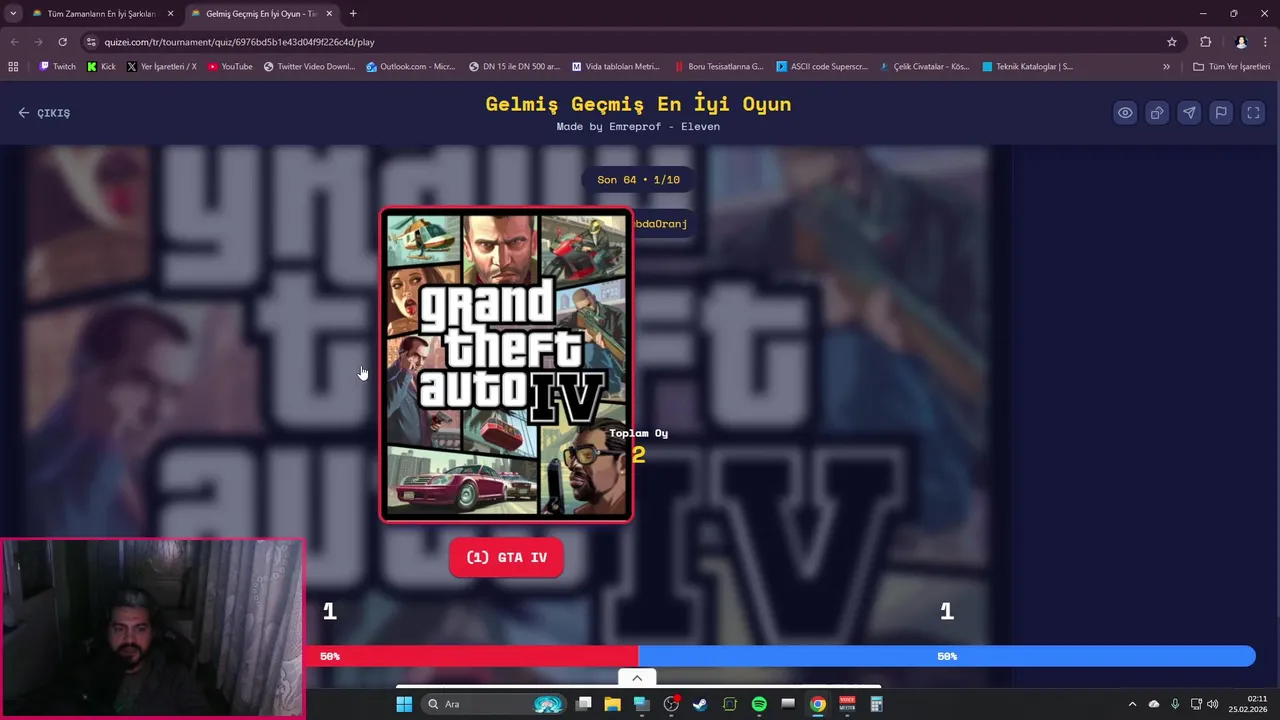Open the 'Yer İşaretleri / X' bookmark

(x=162, y=67)
